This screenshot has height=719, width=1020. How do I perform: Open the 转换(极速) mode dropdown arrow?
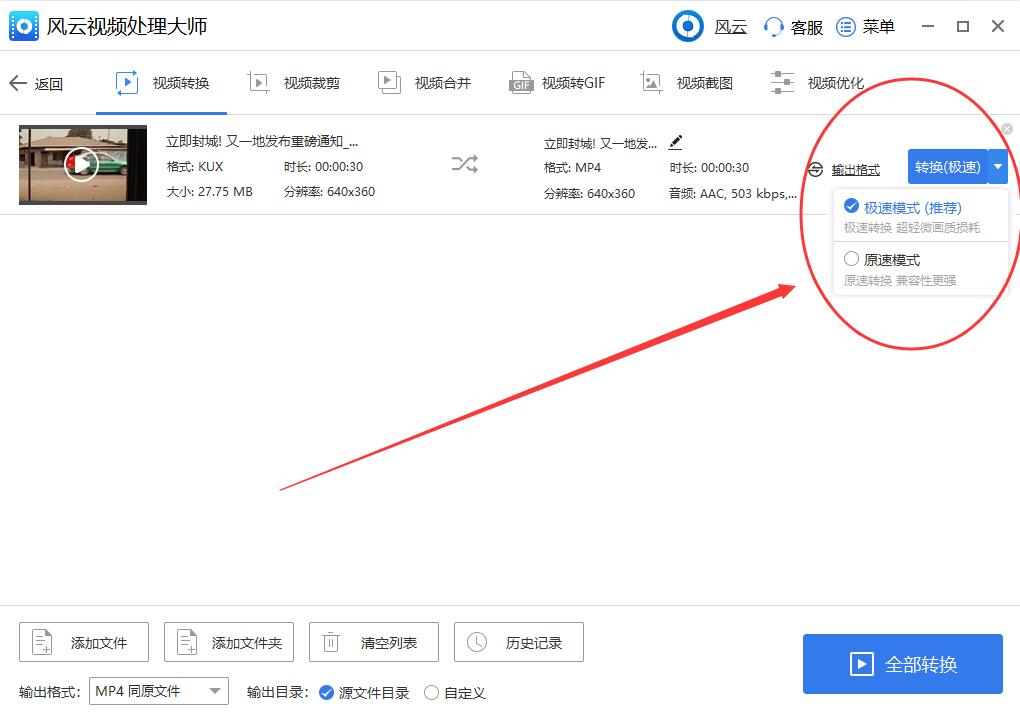999,168
